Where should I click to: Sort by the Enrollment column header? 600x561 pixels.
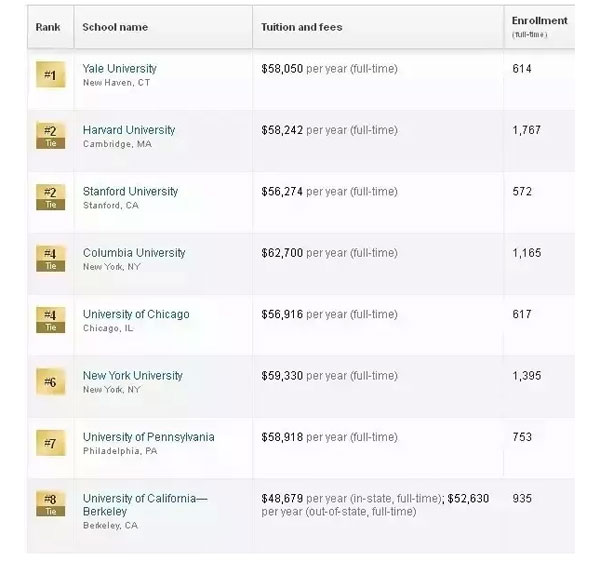(x=540, y=21)
